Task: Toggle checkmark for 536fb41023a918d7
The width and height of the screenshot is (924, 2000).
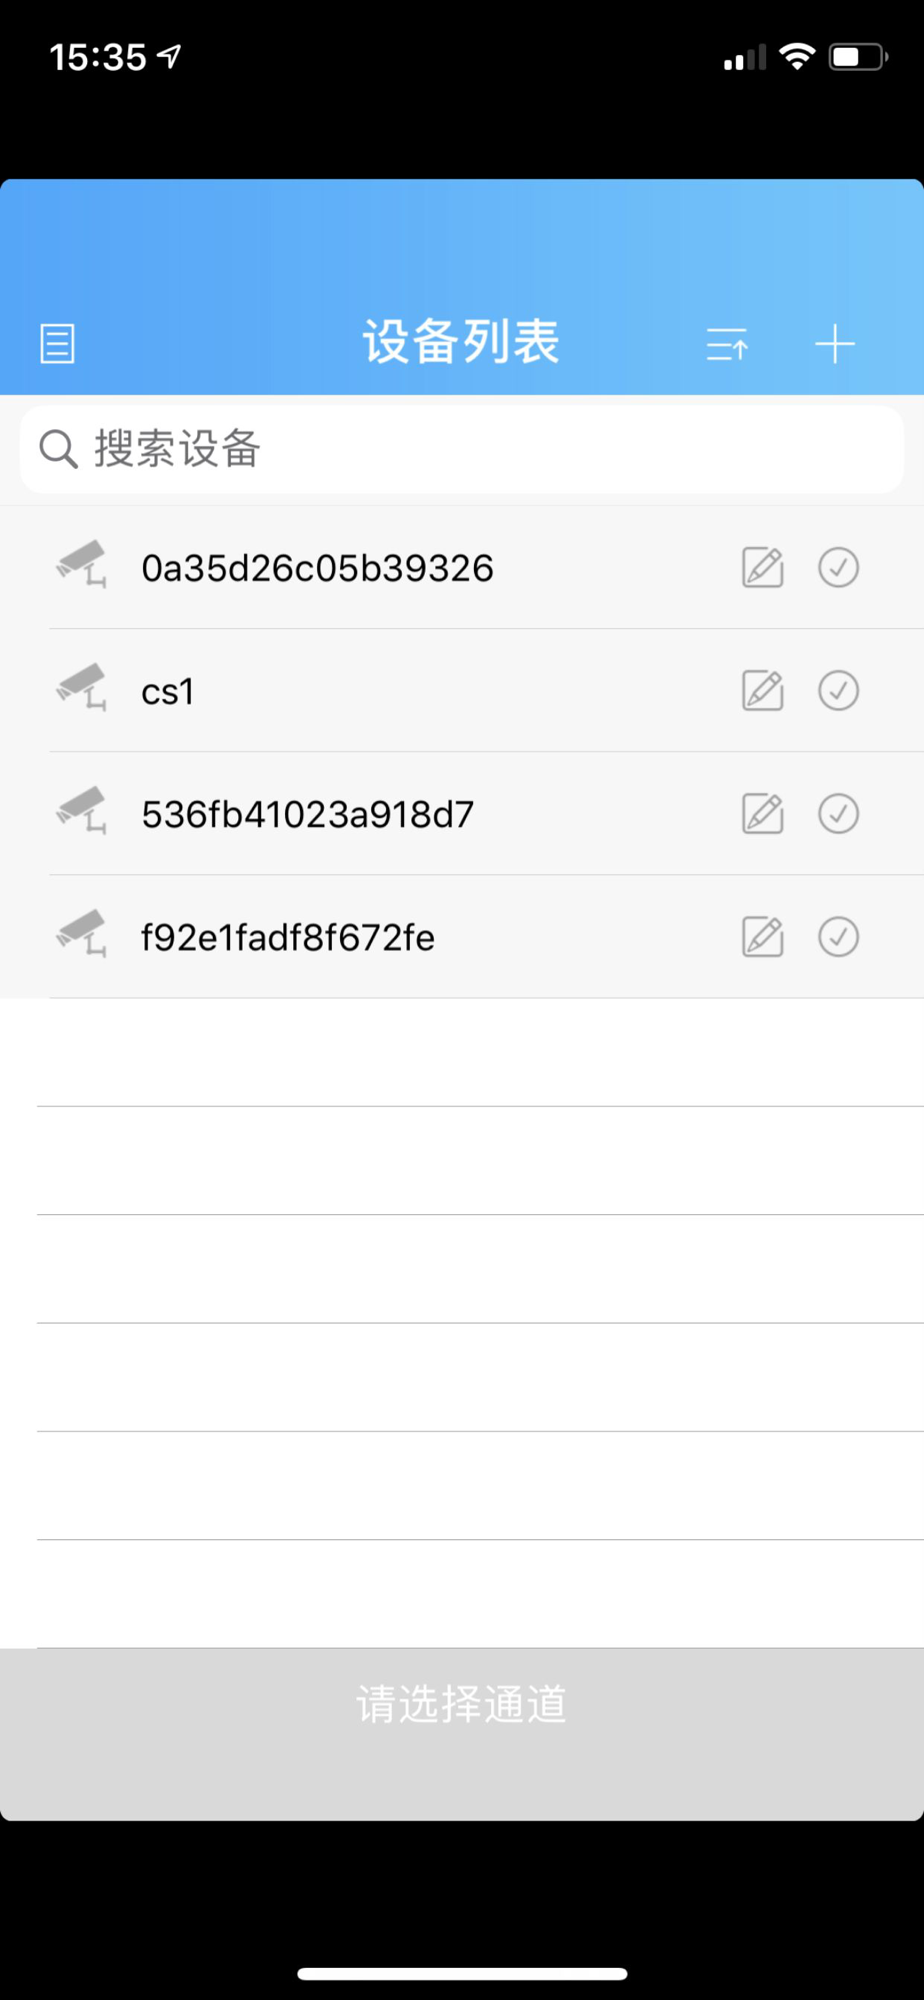Action: click(838, 813)
